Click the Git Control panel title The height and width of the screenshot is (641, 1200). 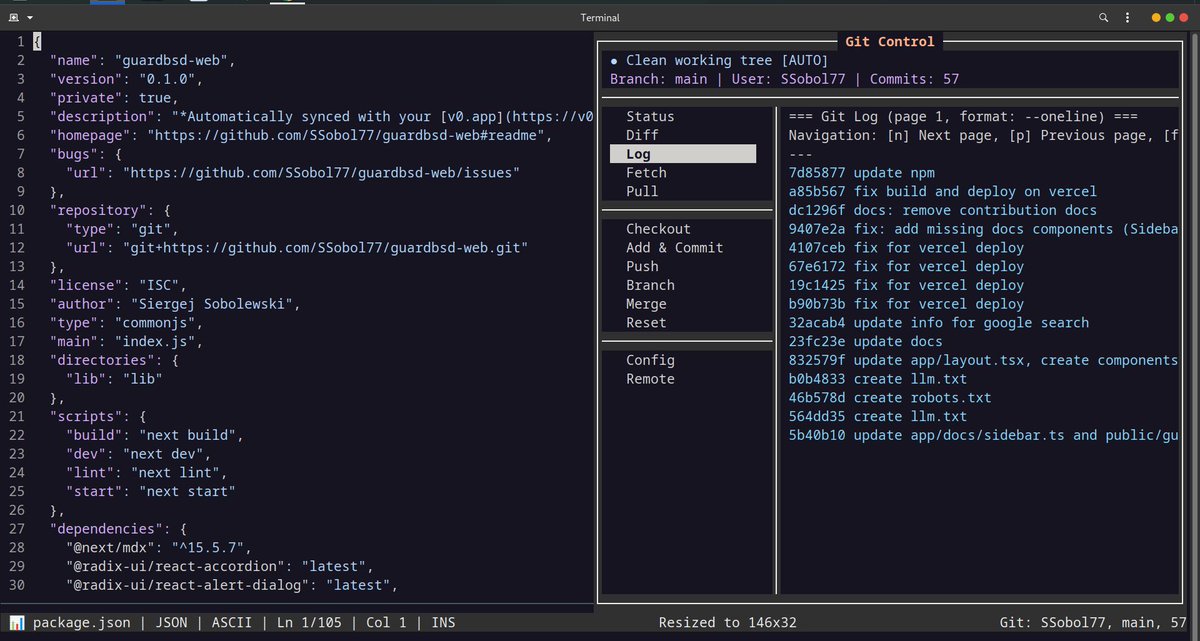pyautogui.click(x=889, y=42)
